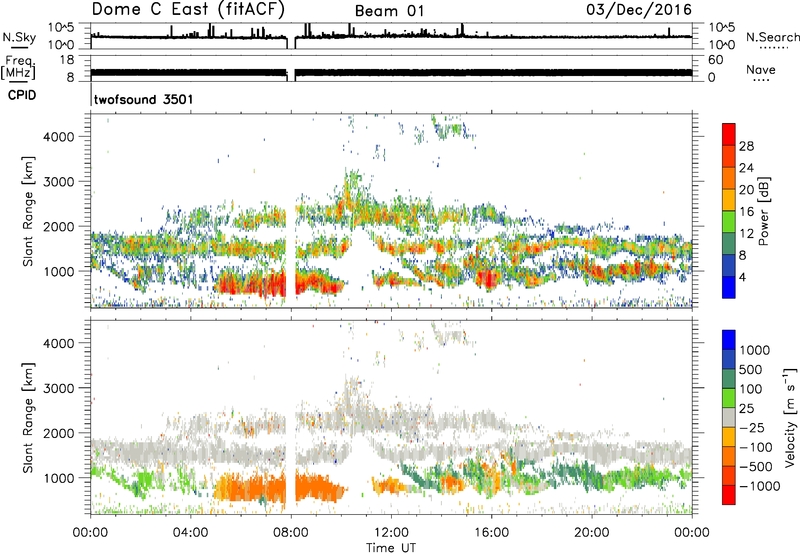Click the 'N.Search' legend label
The image size is (800, 554).
[772, 37]
